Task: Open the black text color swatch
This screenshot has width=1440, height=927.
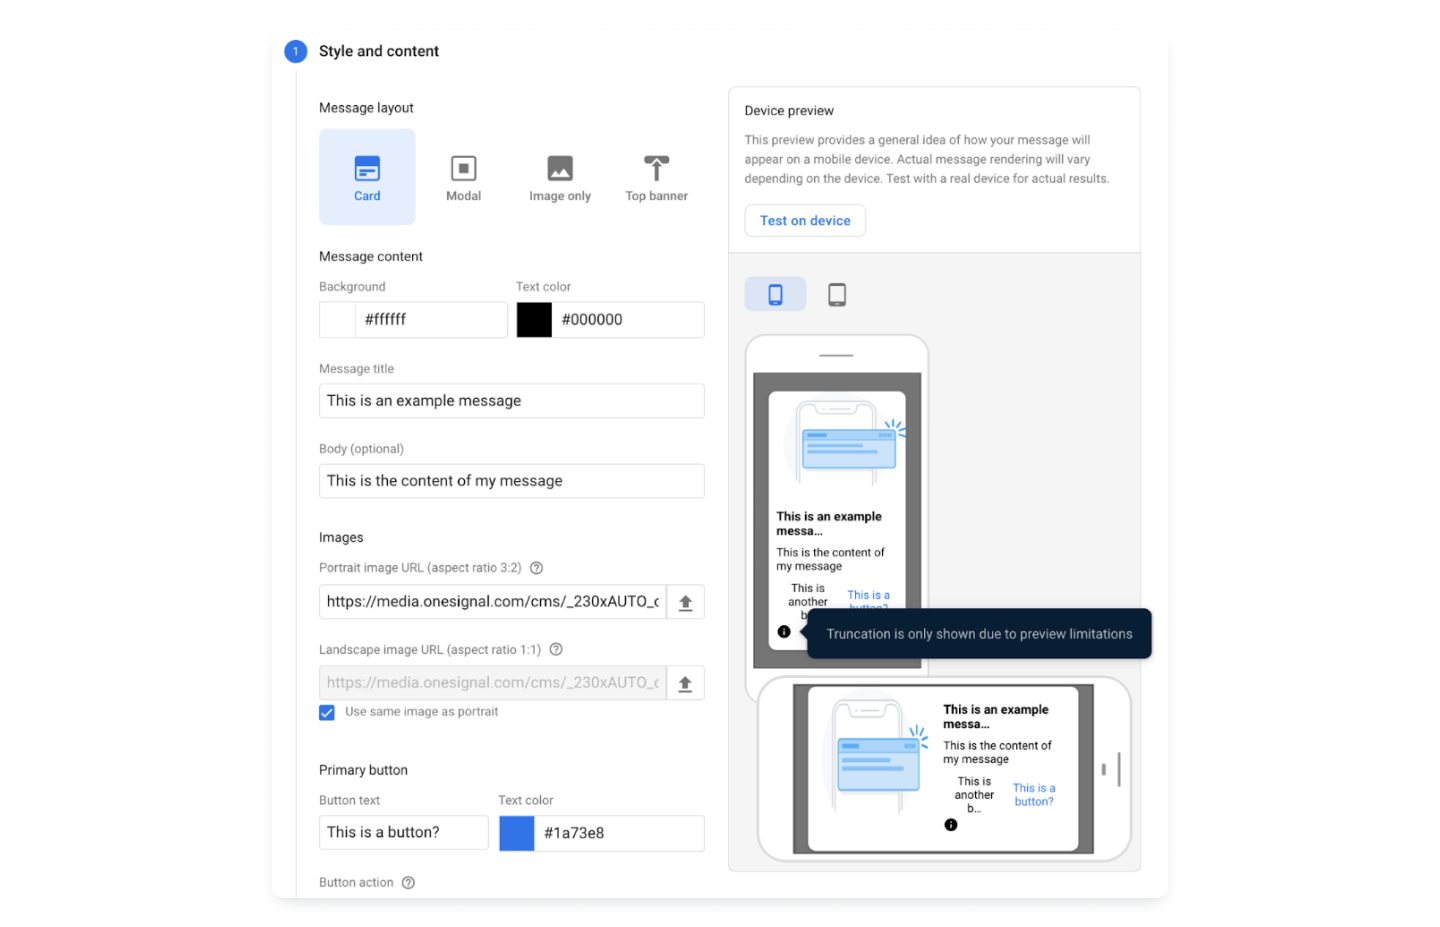Action: click(534, 319)
